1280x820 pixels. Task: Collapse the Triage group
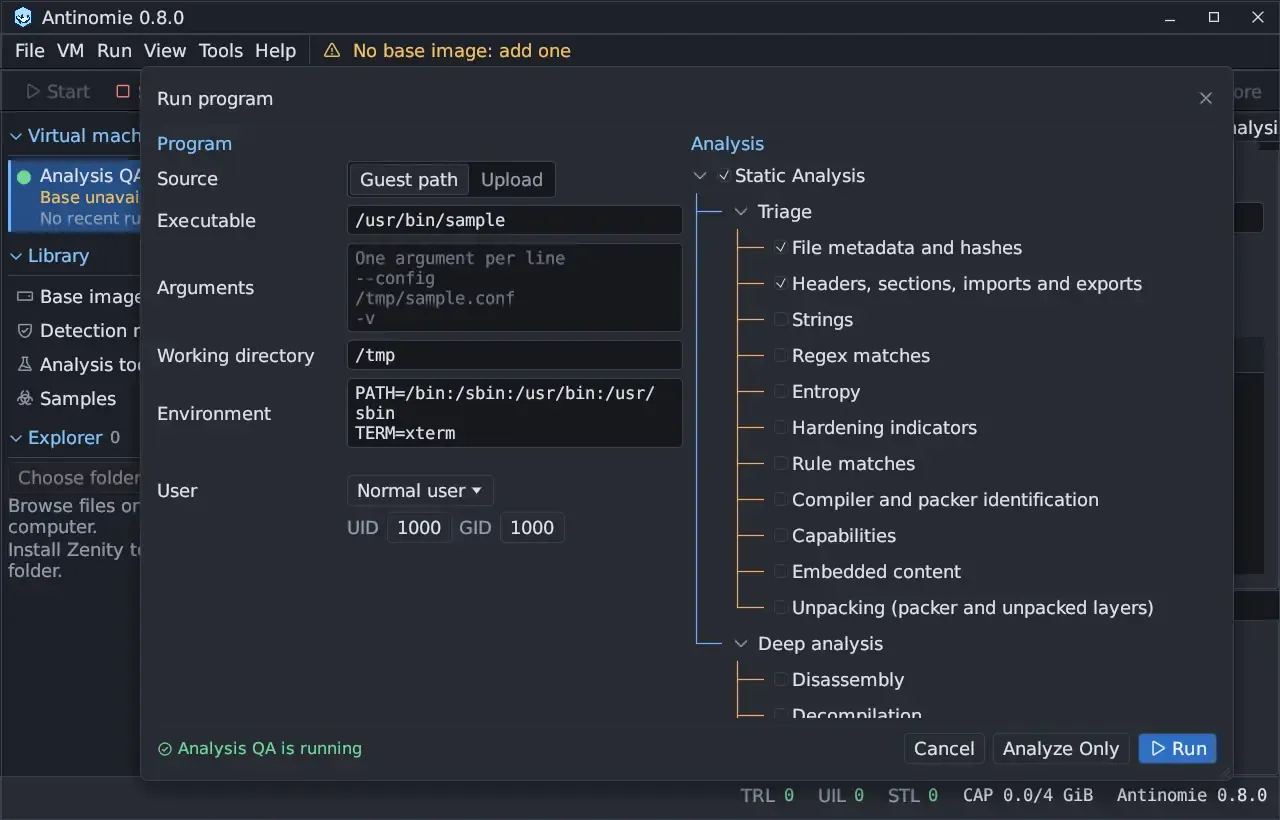pos(741,212)
